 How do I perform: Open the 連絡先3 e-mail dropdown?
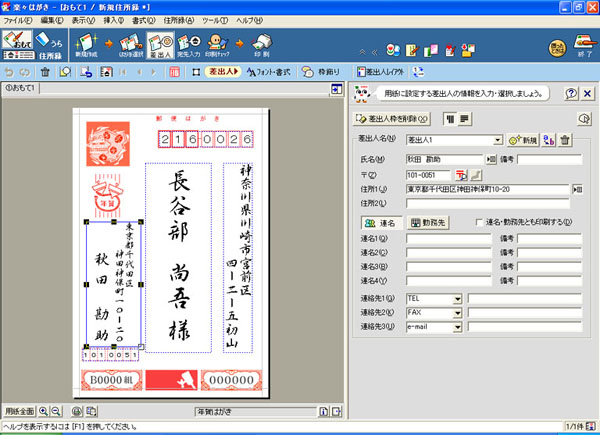tap(457, 326)
